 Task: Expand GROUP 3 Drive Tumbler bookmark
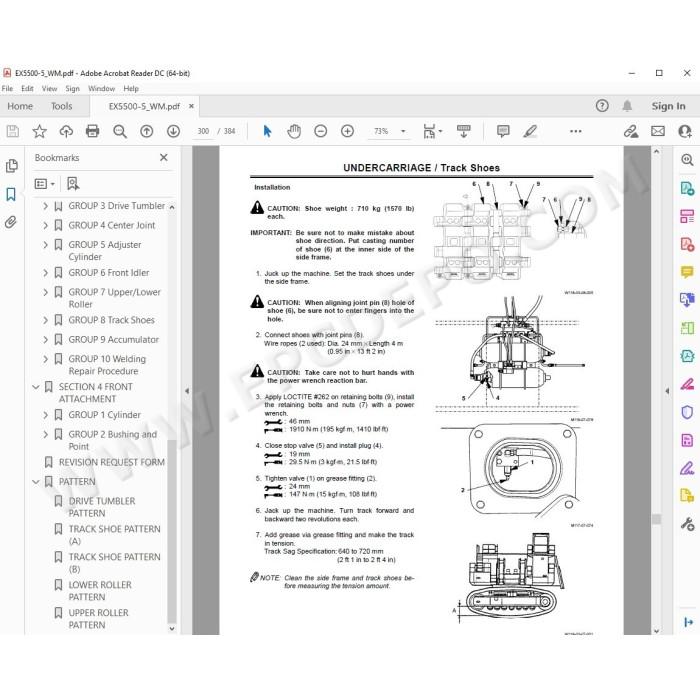point(45,206)
